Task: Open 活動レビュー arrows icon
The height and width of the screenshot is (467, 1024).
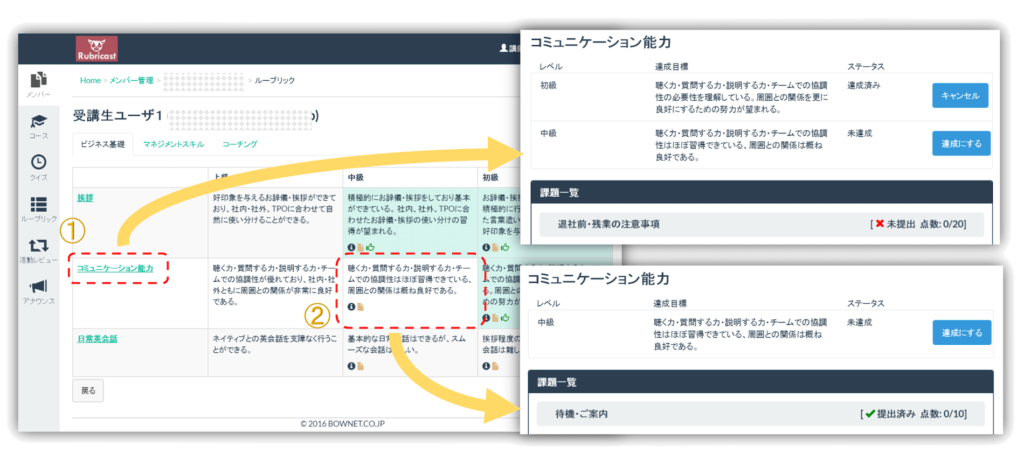Action: coord(38,250)
